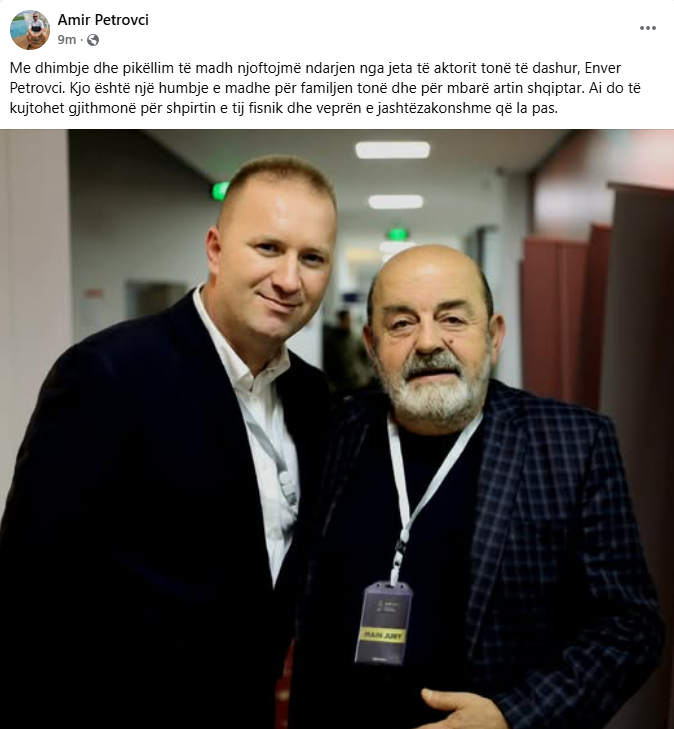Viewport: 674px width, 729px height.
Task: Click the bearded man's face in photo
Action: (430, 337)
